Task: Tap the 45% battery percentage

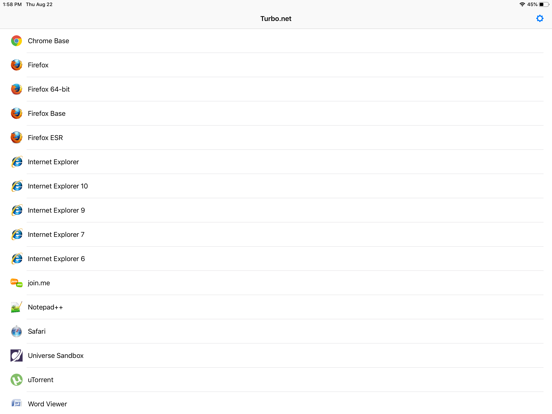Action: pyautogui.click(x=532, y=4)
